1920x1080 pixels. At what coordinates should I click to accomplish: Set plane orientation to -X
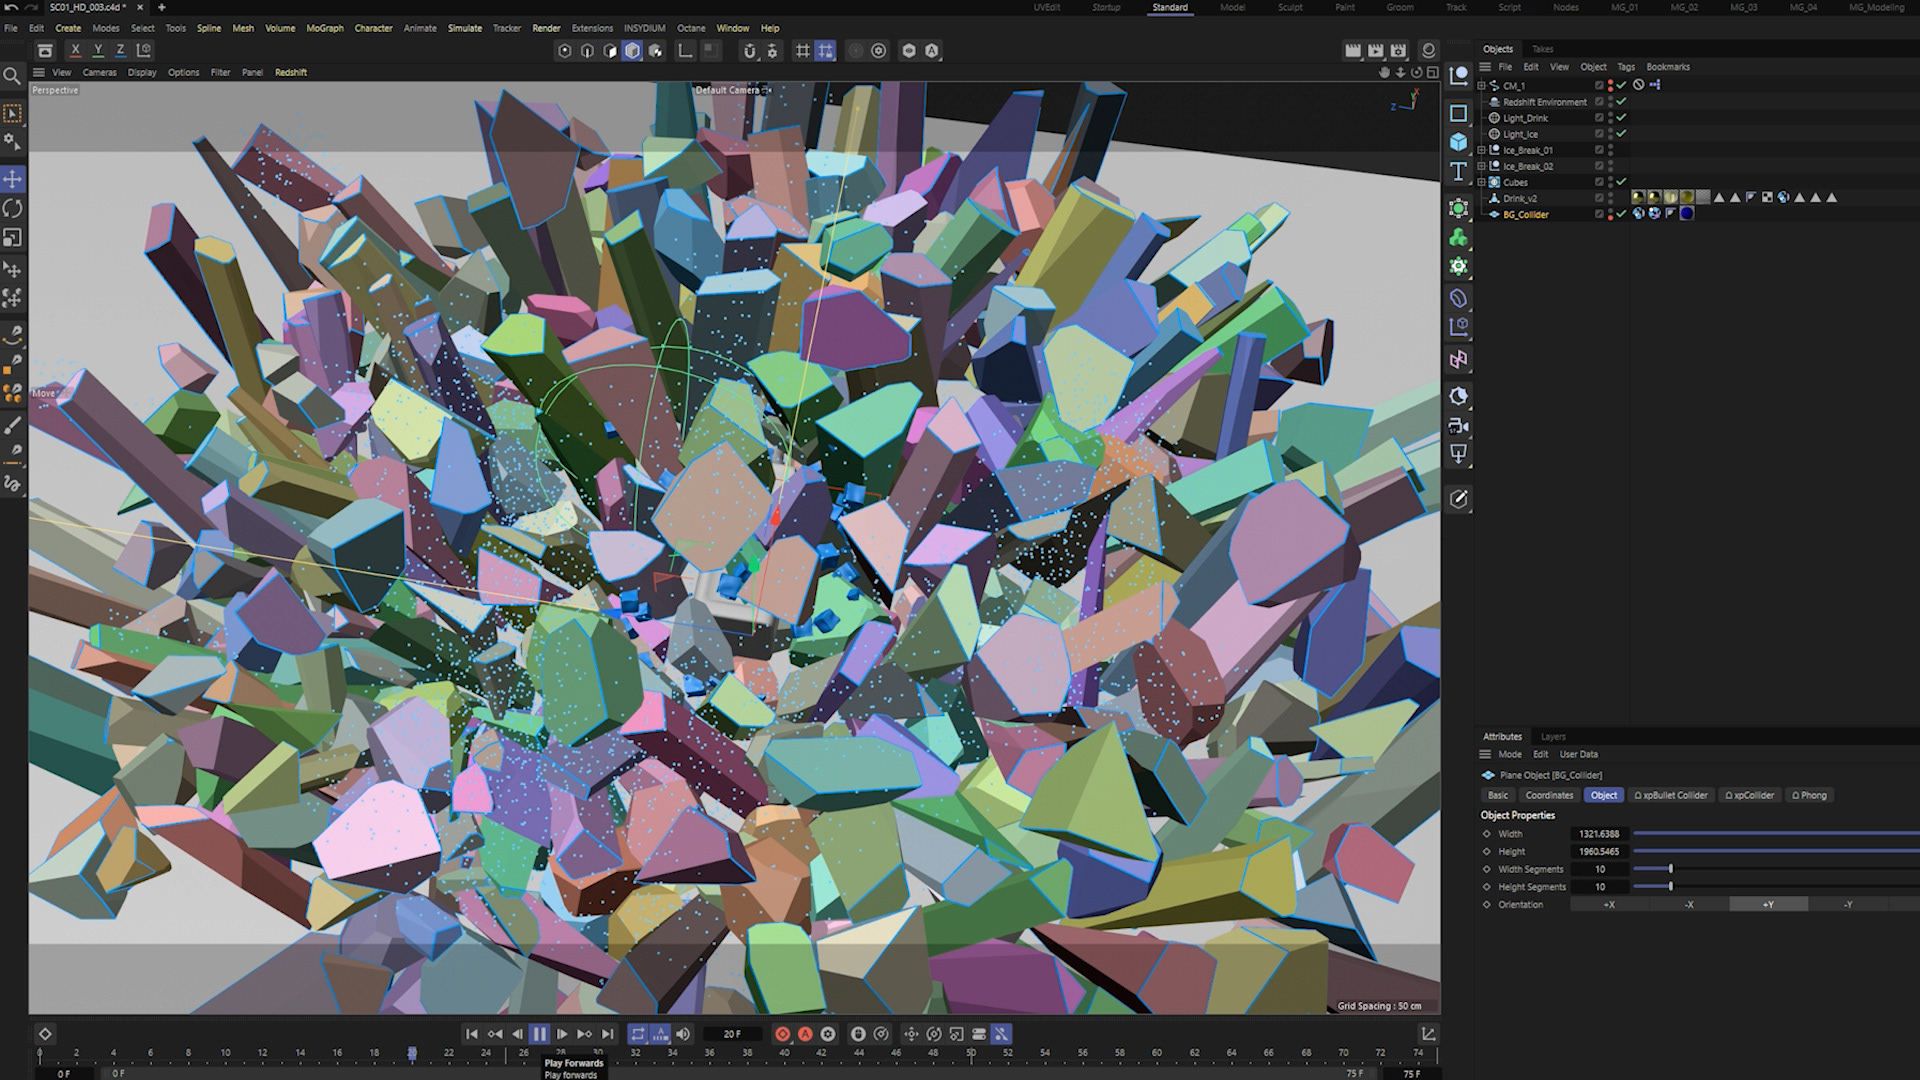[1689, 904]
